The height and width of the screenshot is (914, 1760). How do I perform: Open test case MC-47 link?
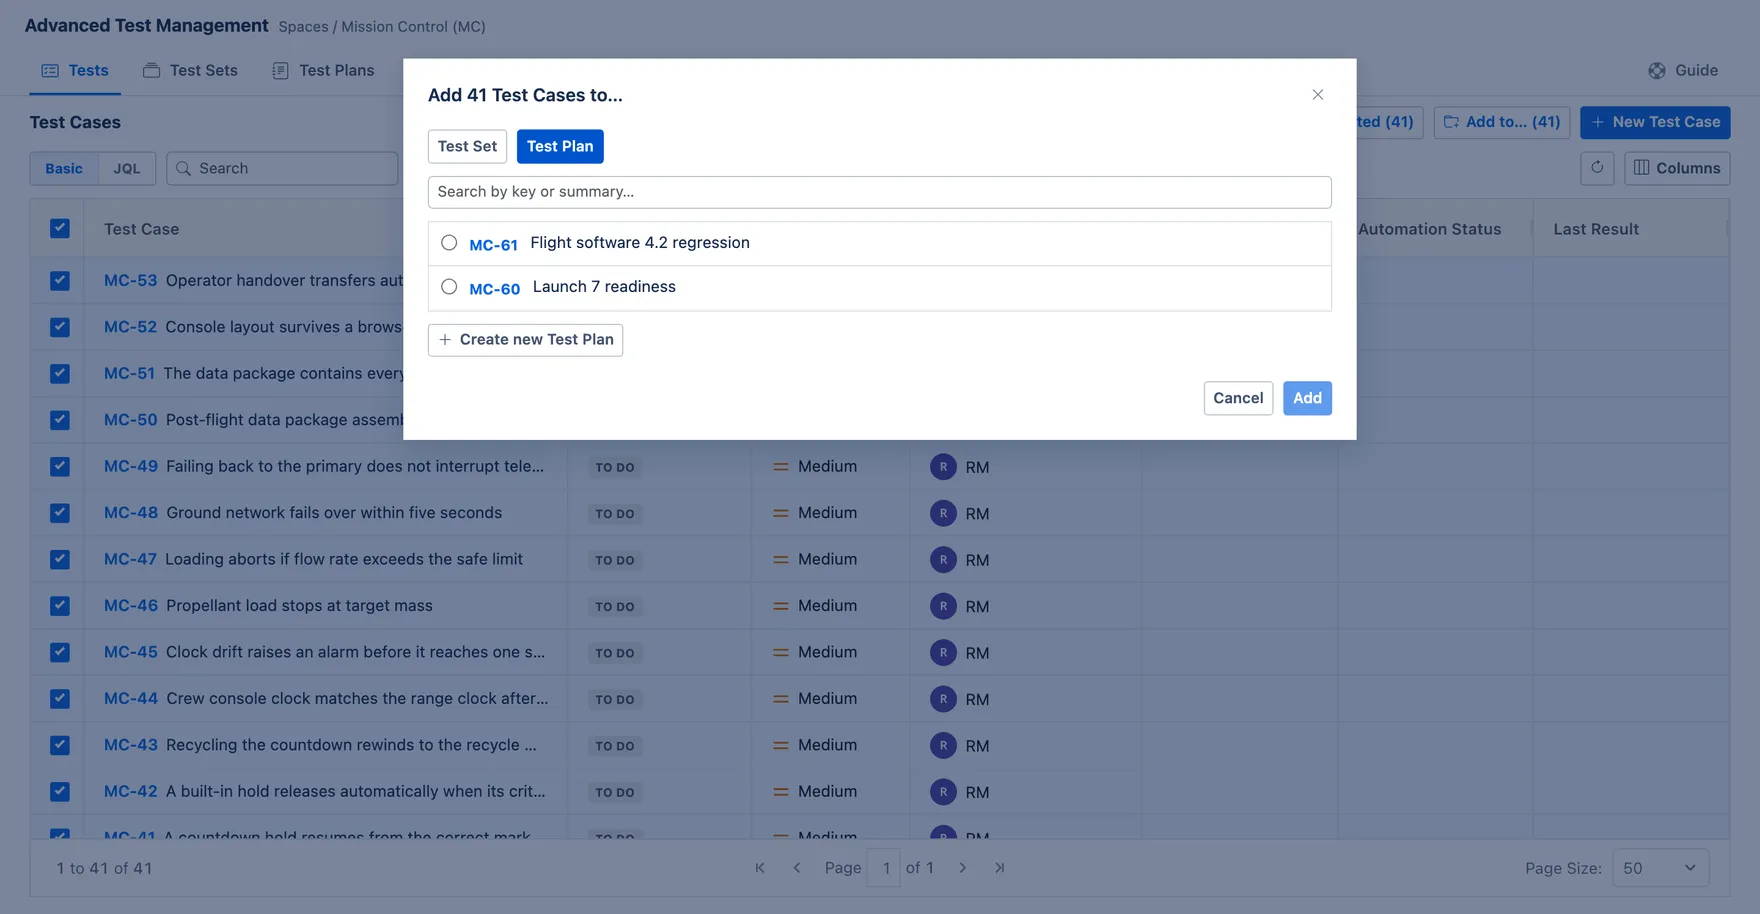click(x=130, y=559)
